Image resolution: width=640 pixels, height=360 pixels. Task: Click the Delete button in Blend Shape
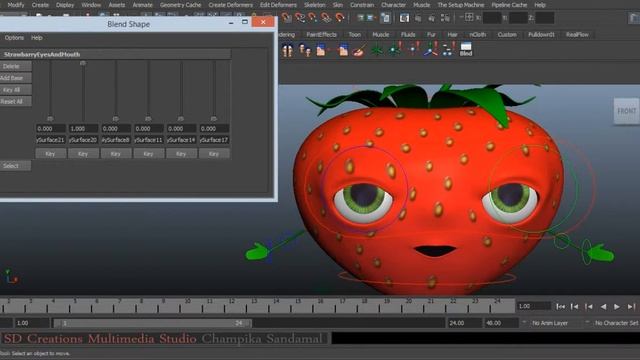pyautogui.click(x=15, y=66)
